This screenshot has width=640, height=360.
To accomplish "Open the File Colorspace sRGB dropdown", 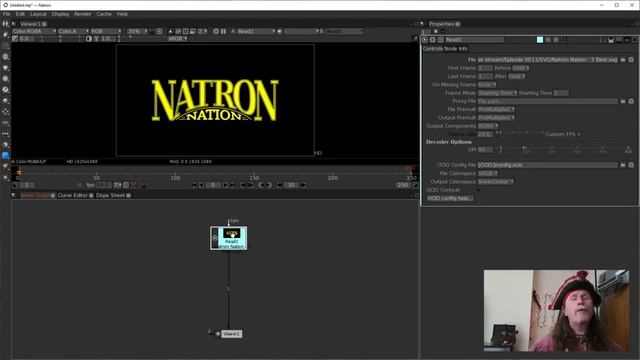I will [x=488, y=173].
